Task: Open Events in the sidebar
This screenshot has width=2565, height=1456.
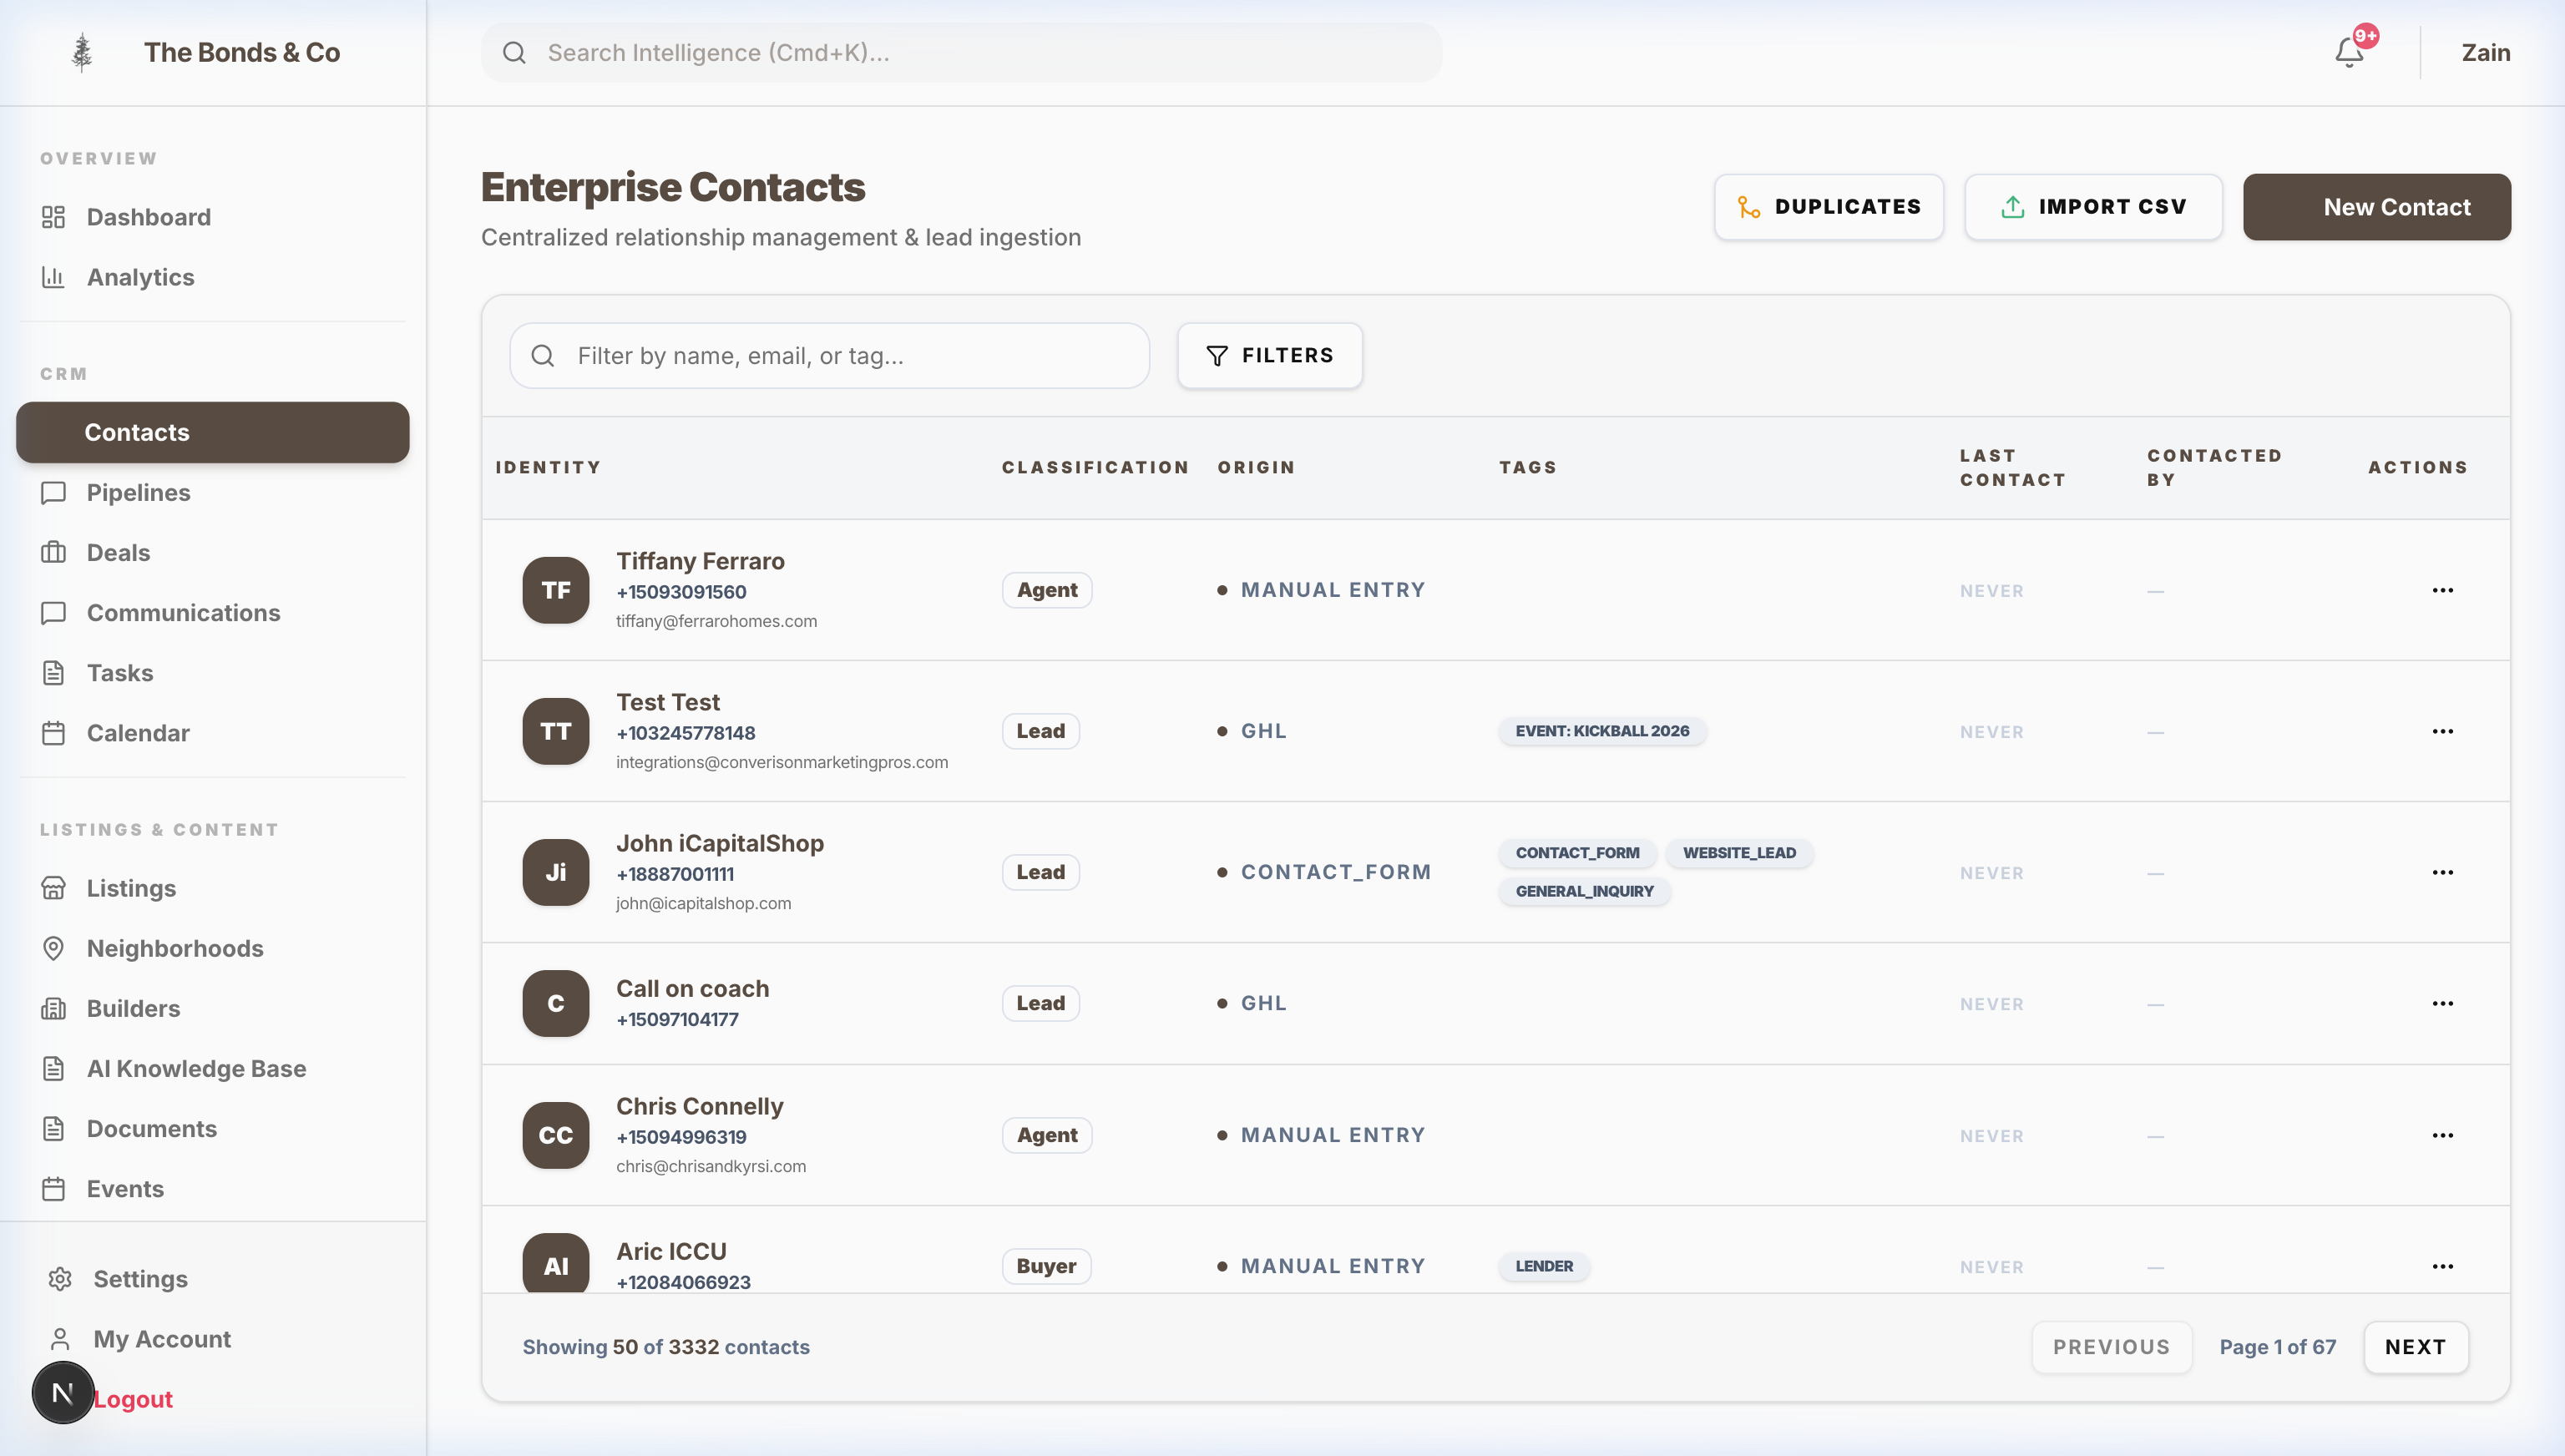Action: (213, 1188)
